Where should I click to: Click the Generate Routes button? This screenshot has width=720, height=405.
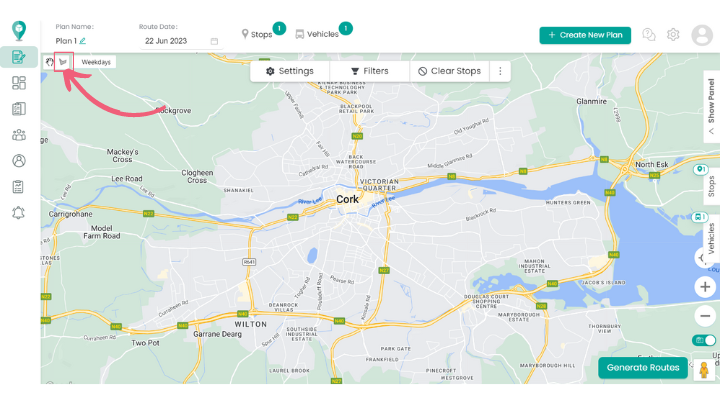(x=643, y=367)
